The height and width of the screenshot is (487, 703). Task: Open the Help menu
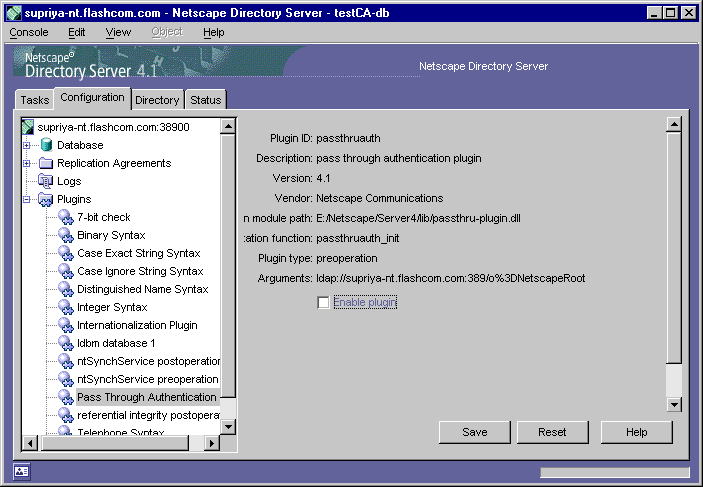click(213, 32)
